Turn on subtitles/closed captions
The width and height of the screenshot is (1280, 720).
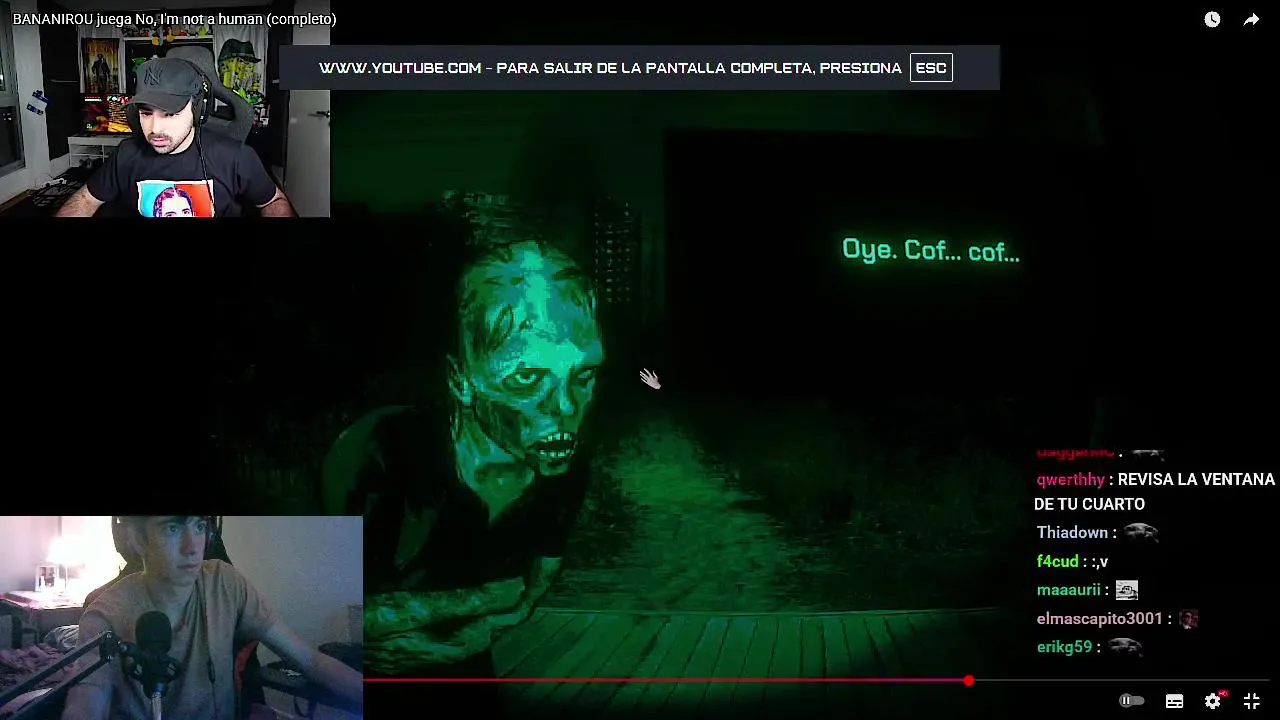(1174, 701)
